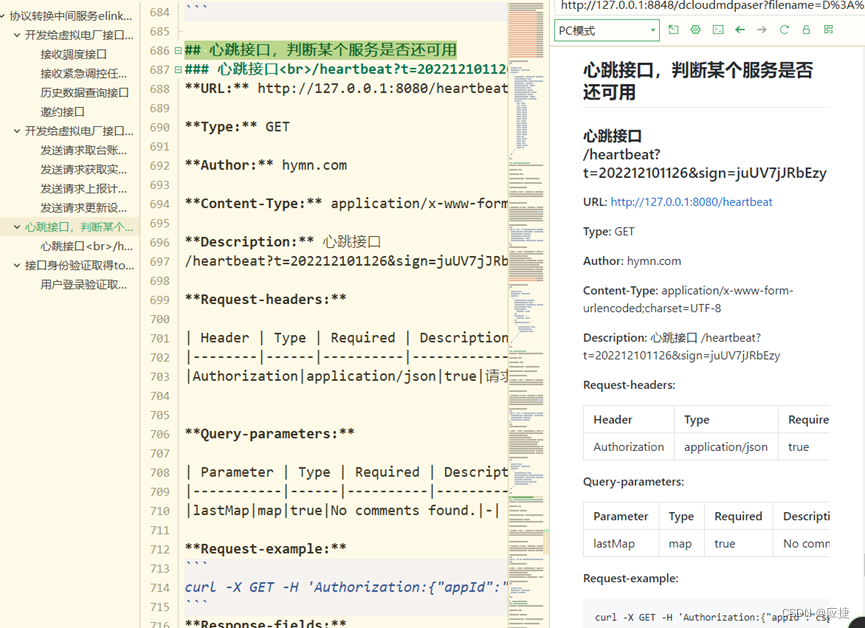Select the highlighted 心跳接口，判断某个... outline item

click(x=79, y=227)
